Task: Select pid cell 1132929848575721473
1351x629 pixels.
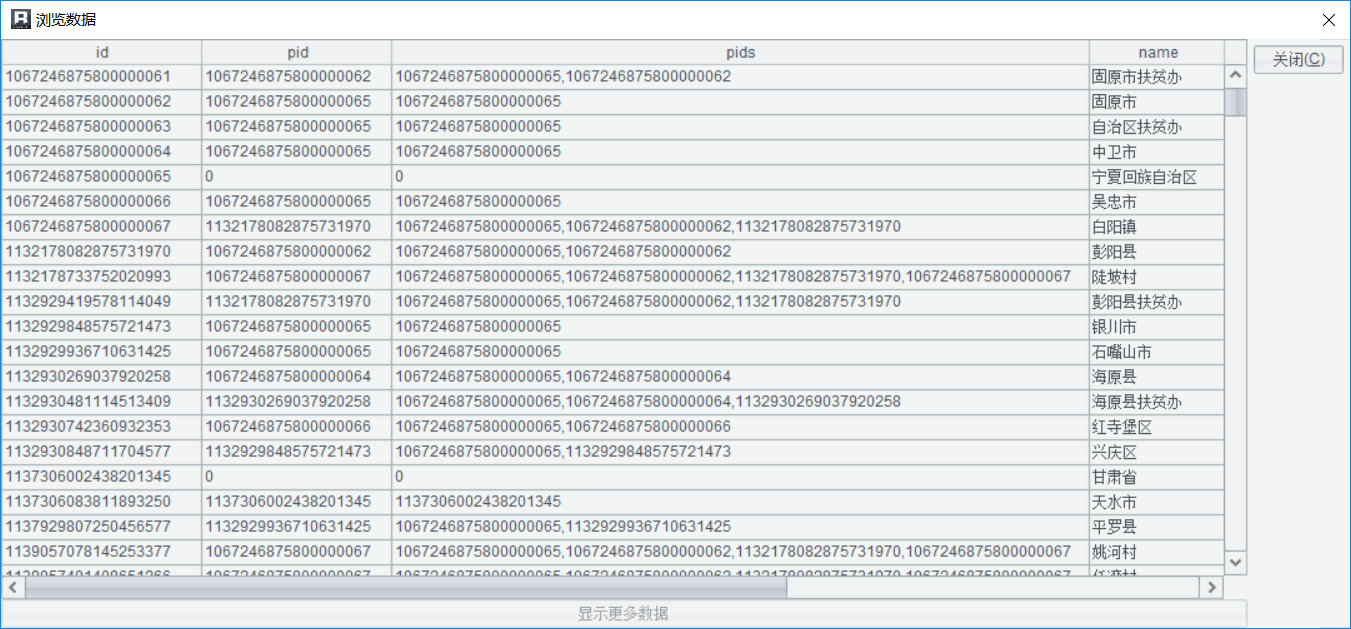Action: 297,452
